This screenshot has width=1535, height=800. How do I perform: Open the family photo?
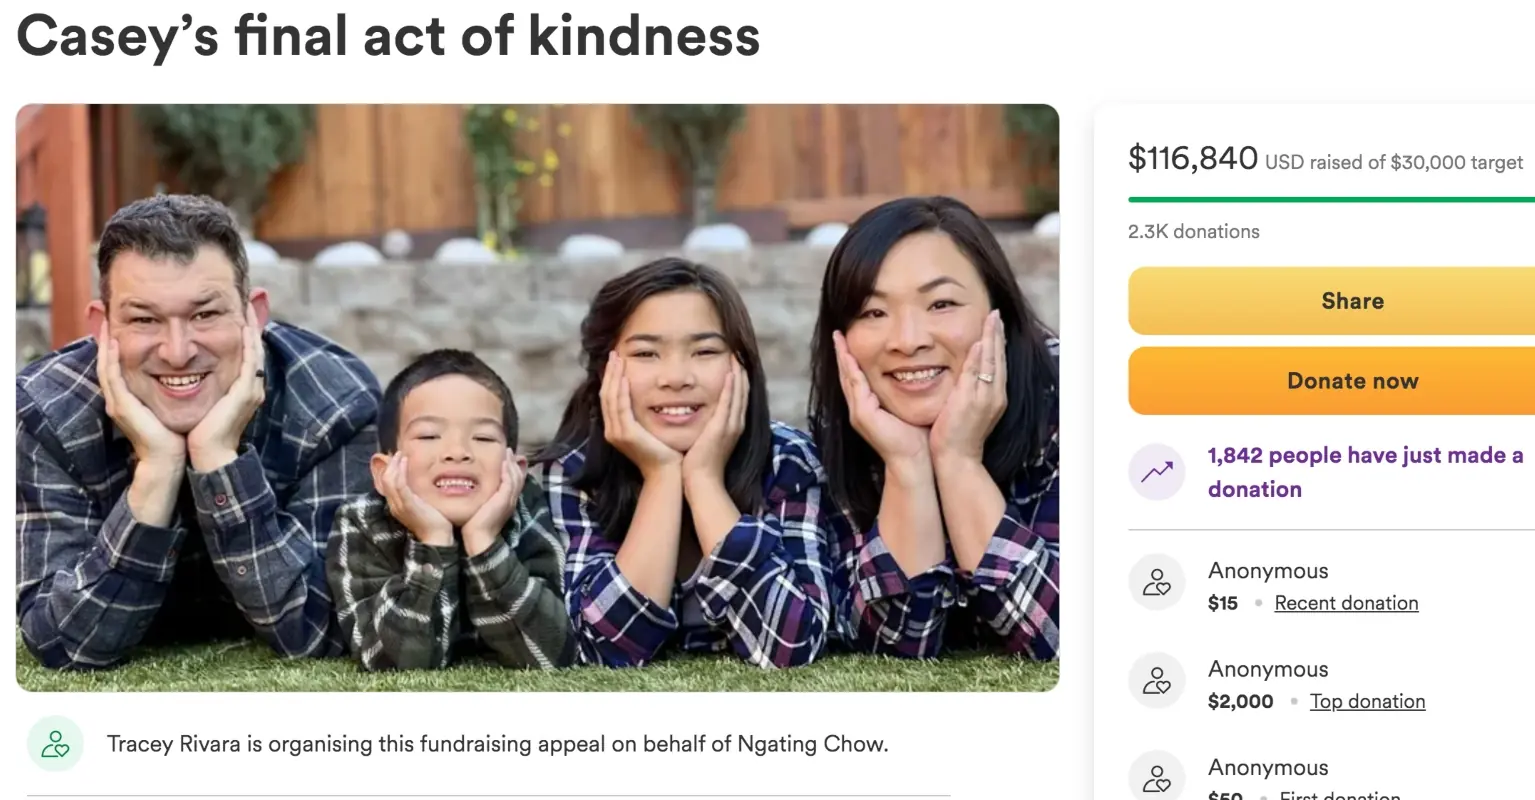(x=537, y=397)
